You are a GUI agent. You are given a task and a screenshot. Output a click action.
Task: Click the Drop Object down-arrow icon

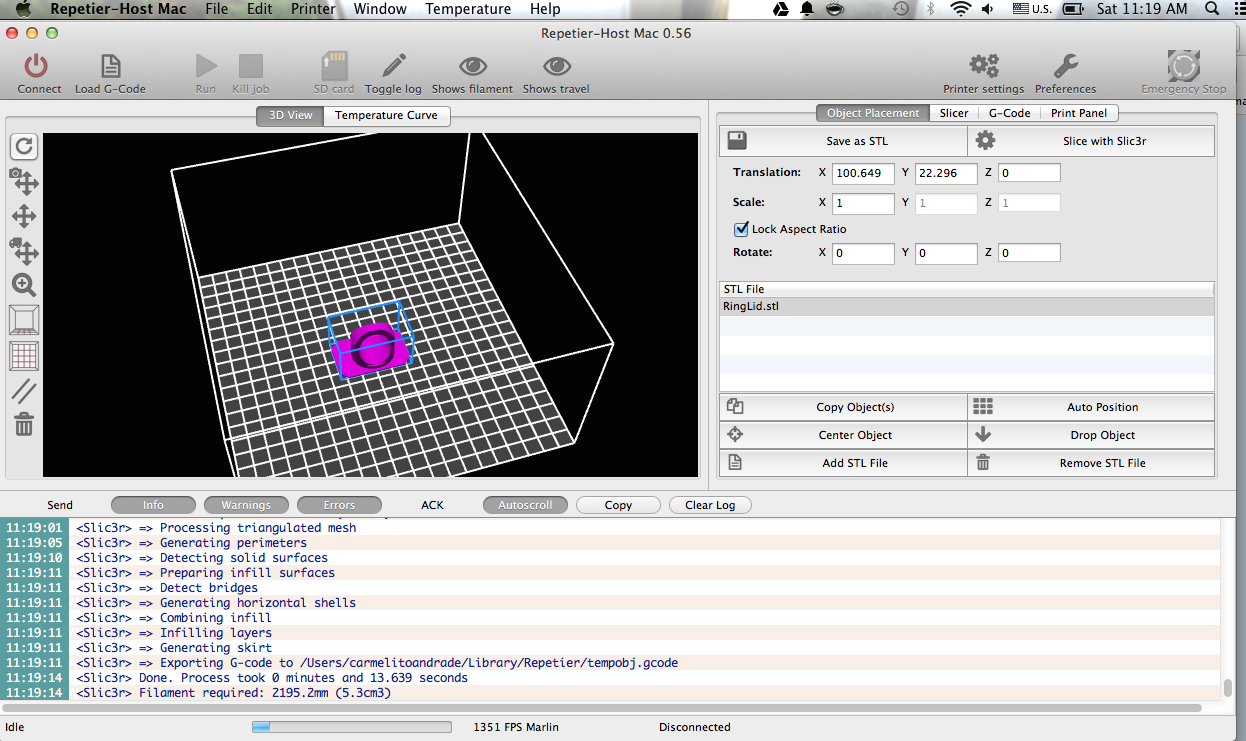983,435
